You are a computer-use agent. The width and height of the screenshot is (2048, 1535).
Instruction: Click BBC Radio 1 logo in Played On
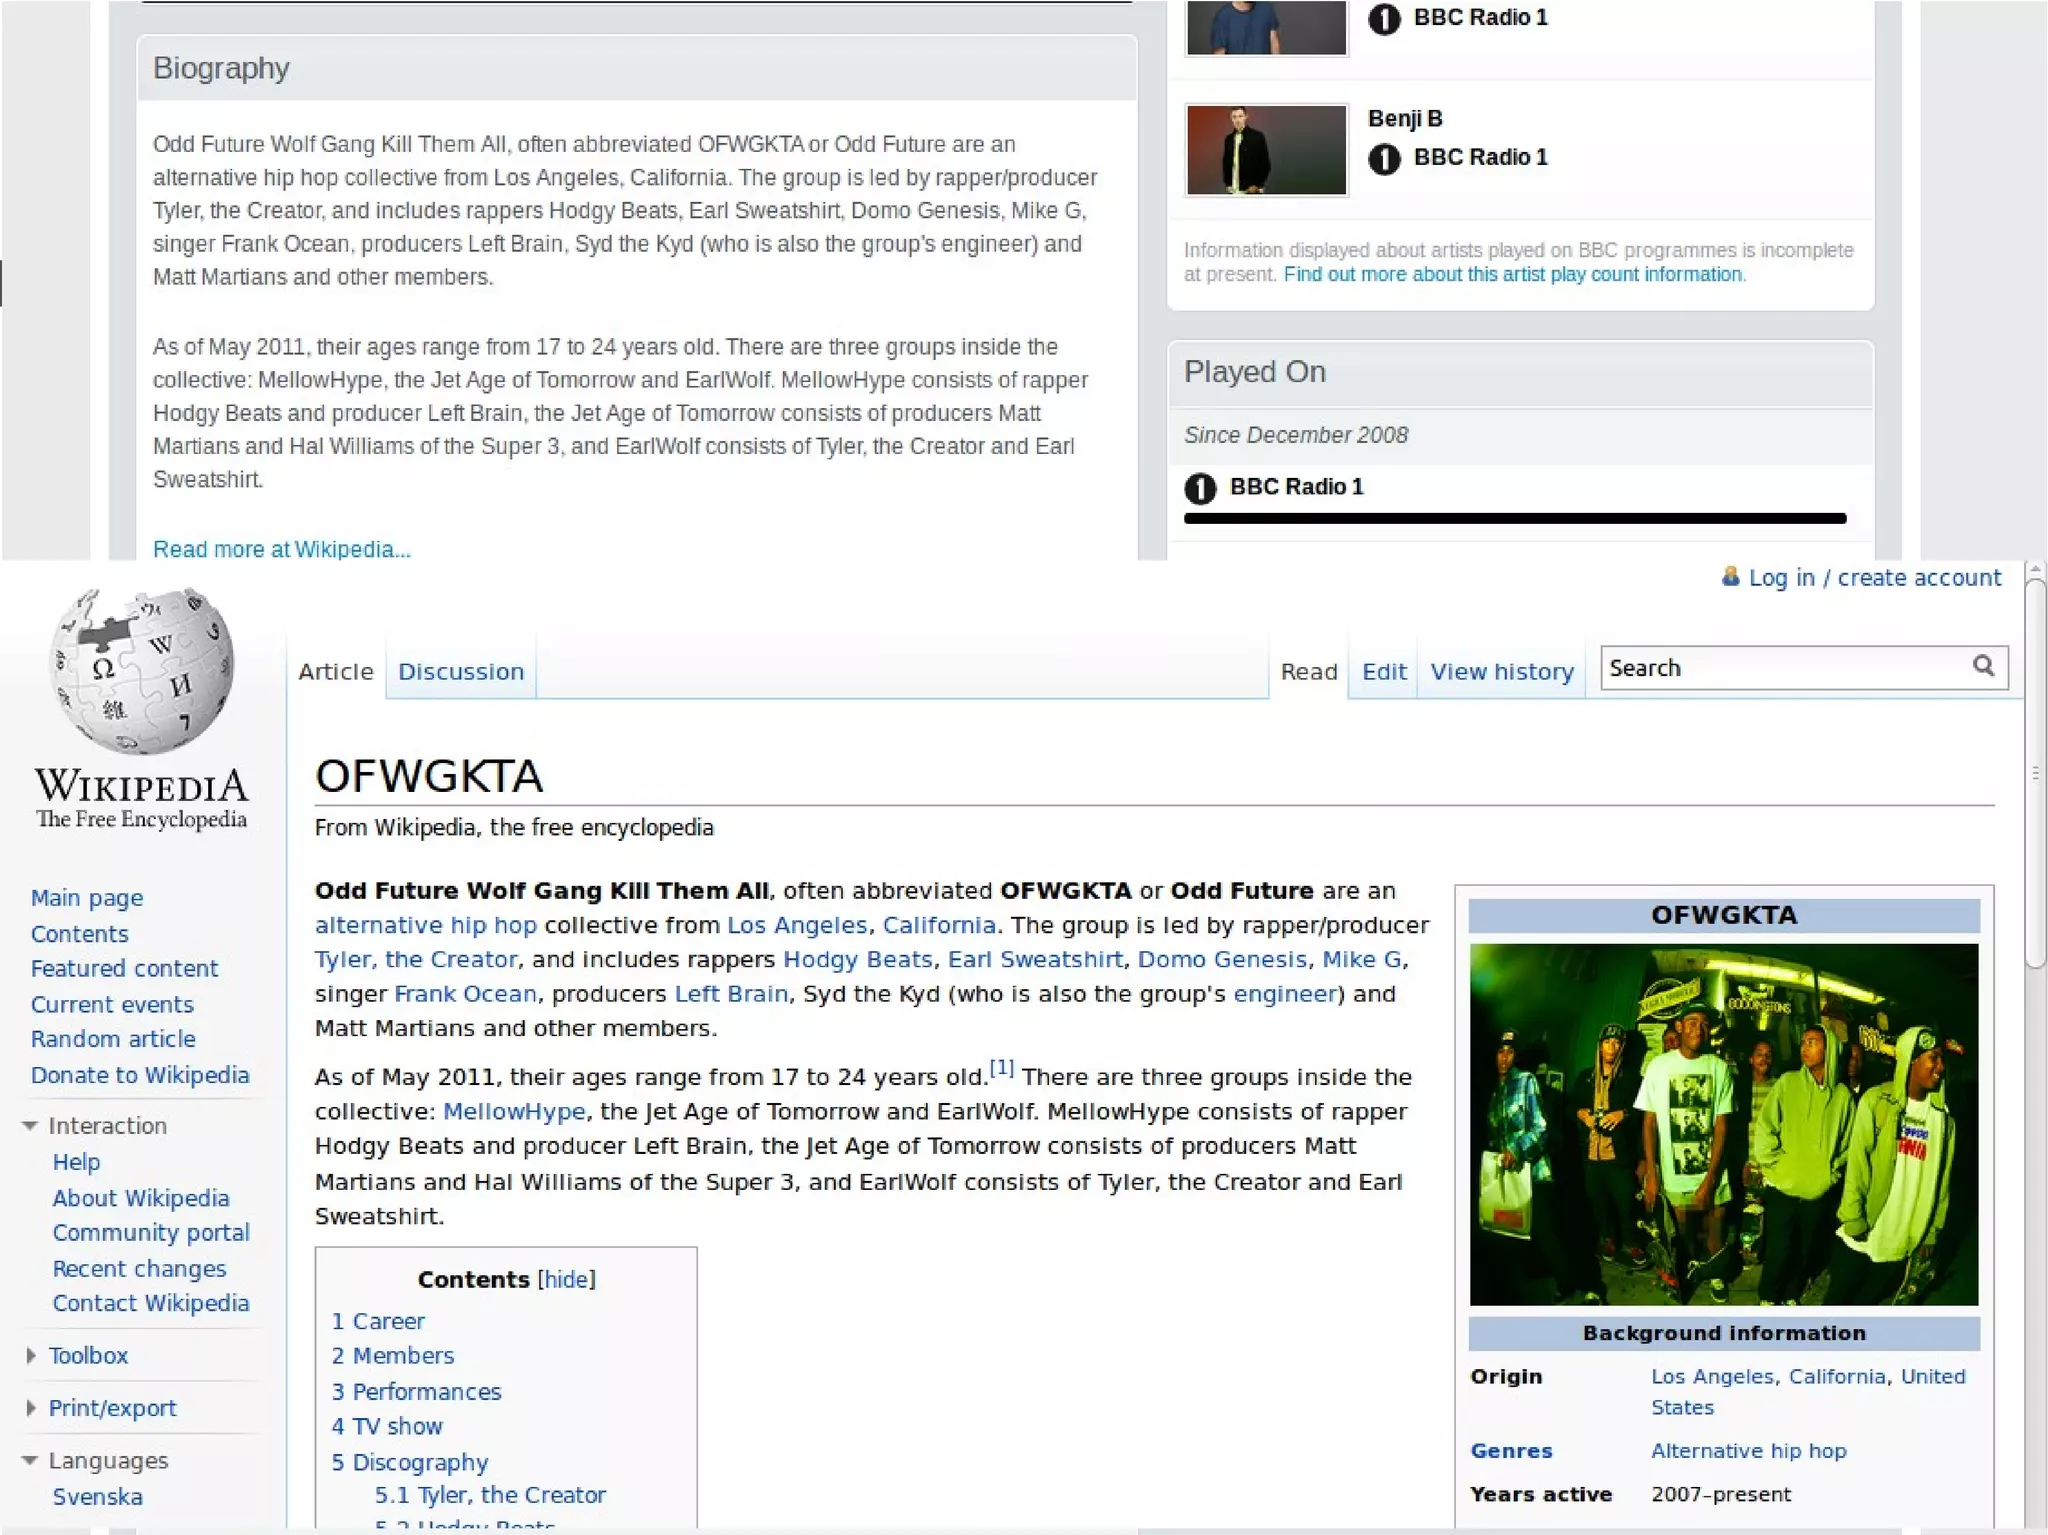1200,488
